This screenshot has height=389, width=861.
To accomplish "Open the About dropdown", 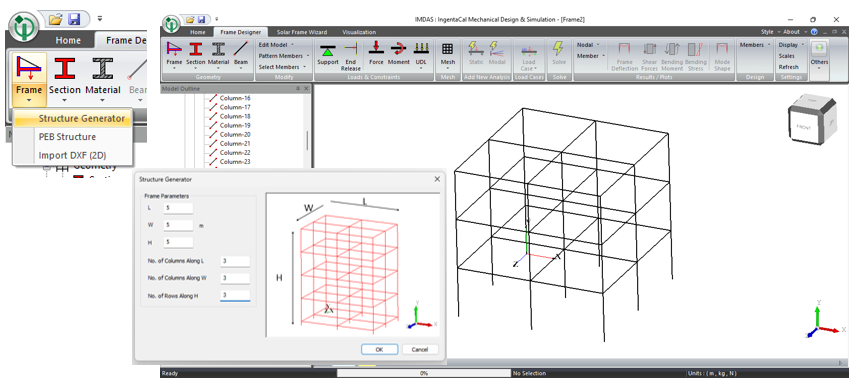I will coord(794,32).
